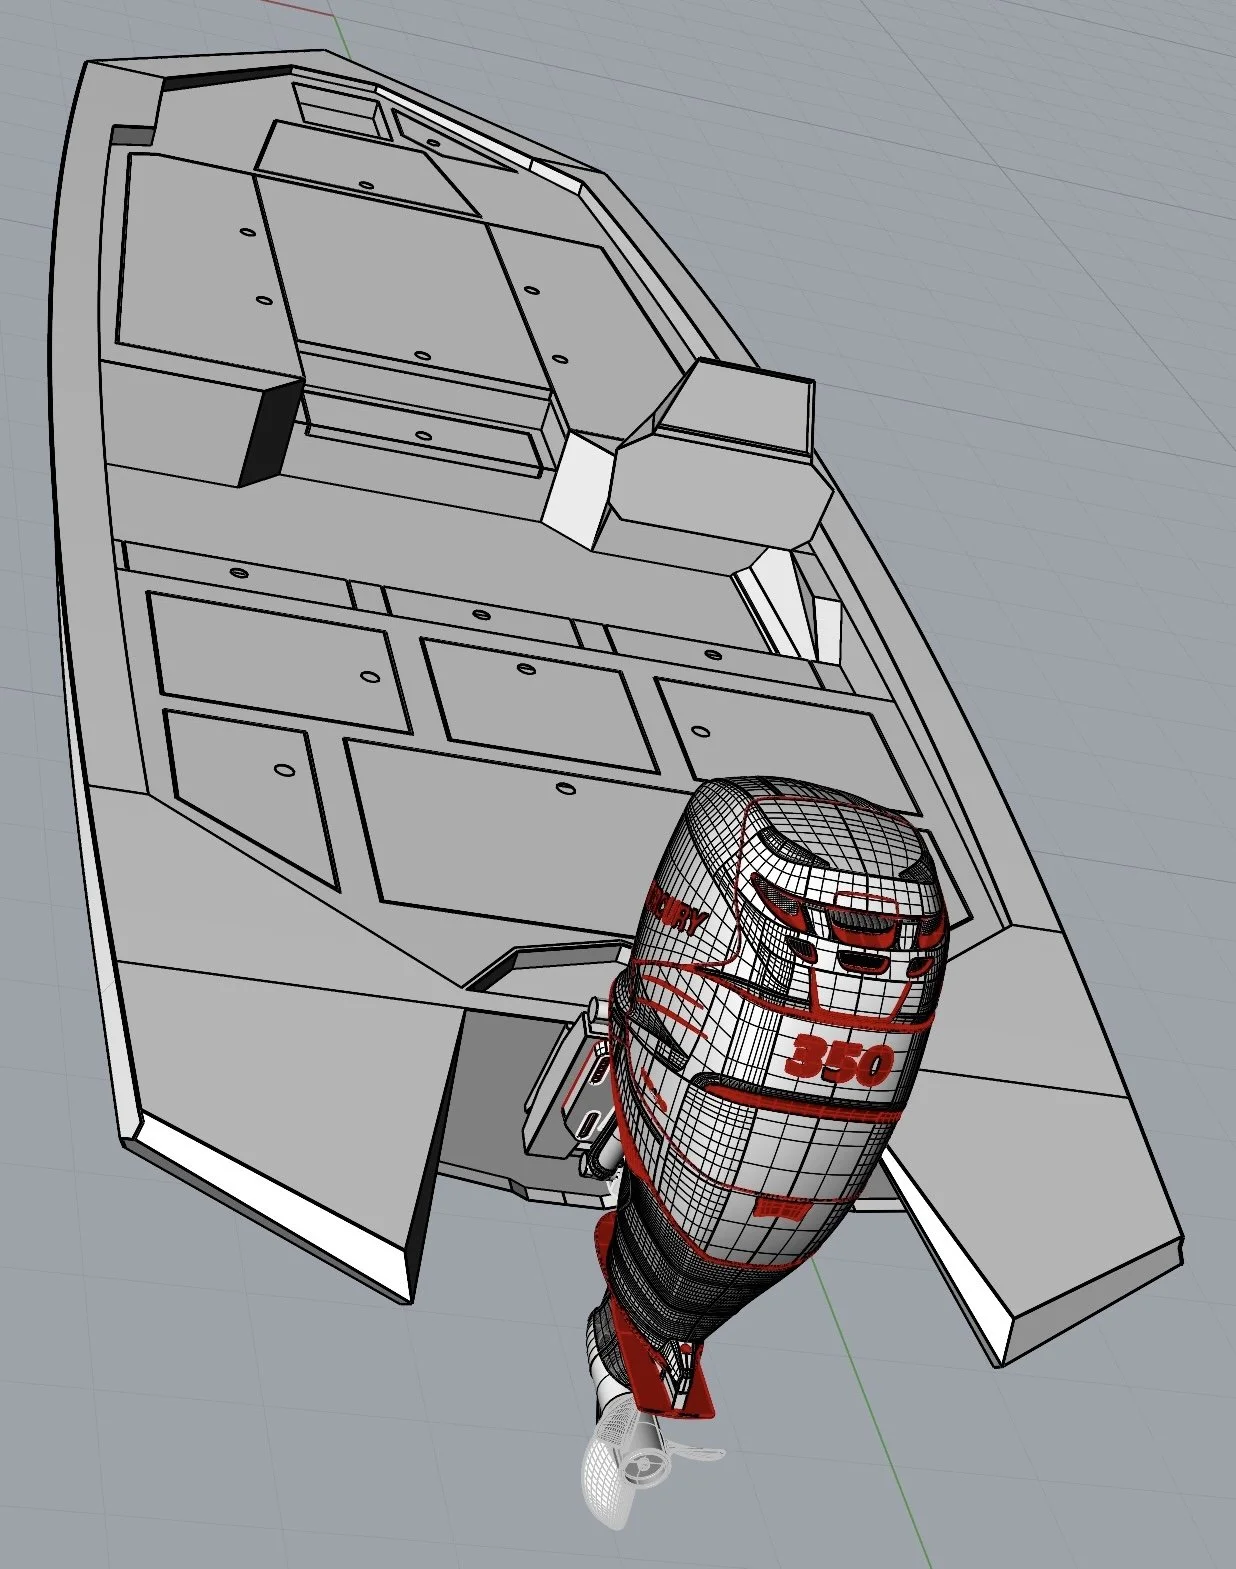Select the large center bow hatch lid
1236x1569 pixels.
tap(402, 281)
